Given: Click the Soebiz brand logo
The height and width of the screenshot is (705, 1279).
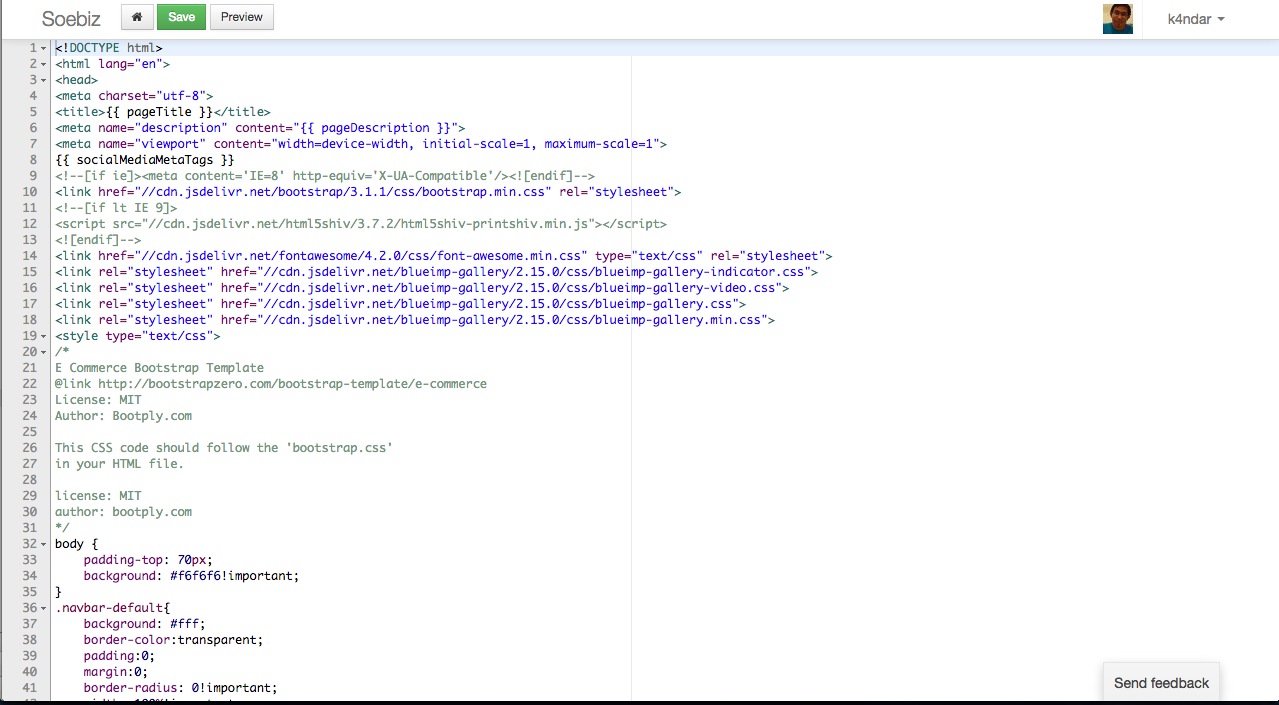Looking at the screenshot, I should click(71, 18).
